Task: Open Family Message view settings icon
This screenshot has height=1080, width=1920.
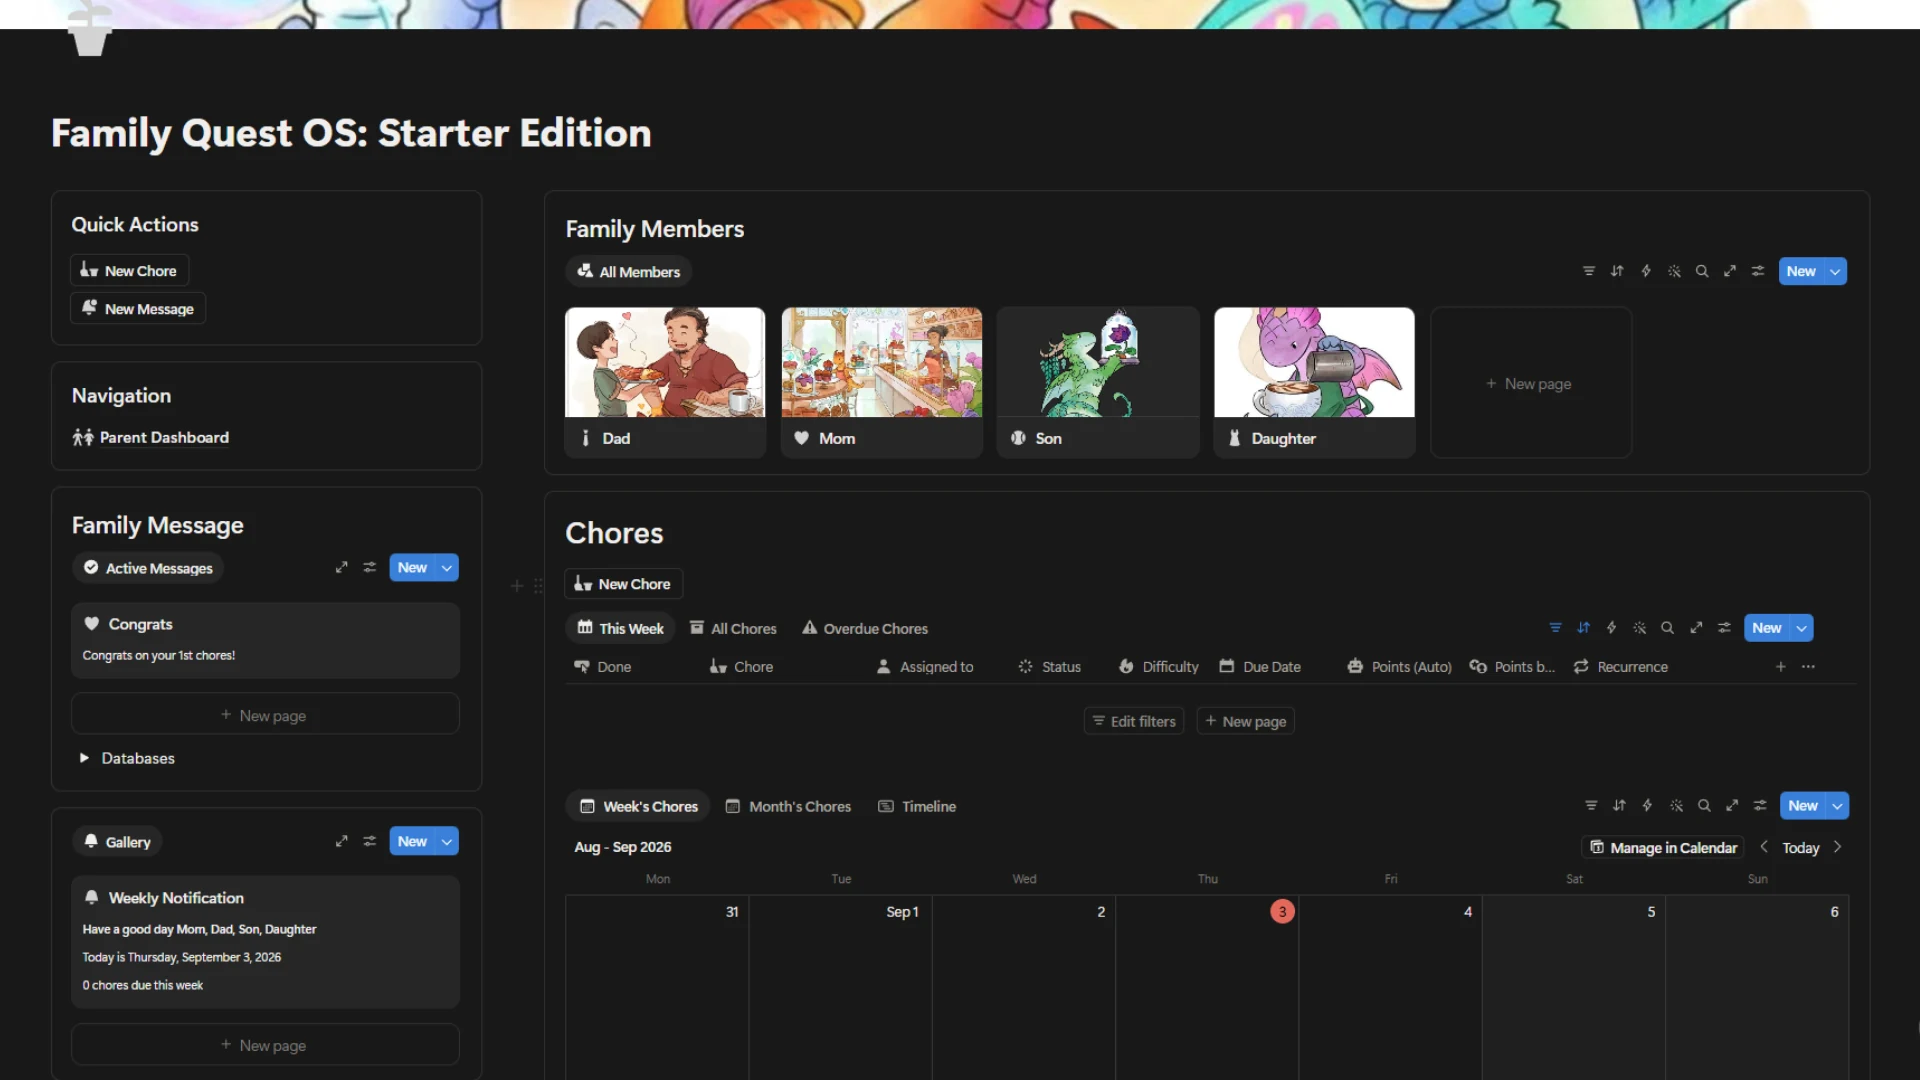Action: pos(369,567)
